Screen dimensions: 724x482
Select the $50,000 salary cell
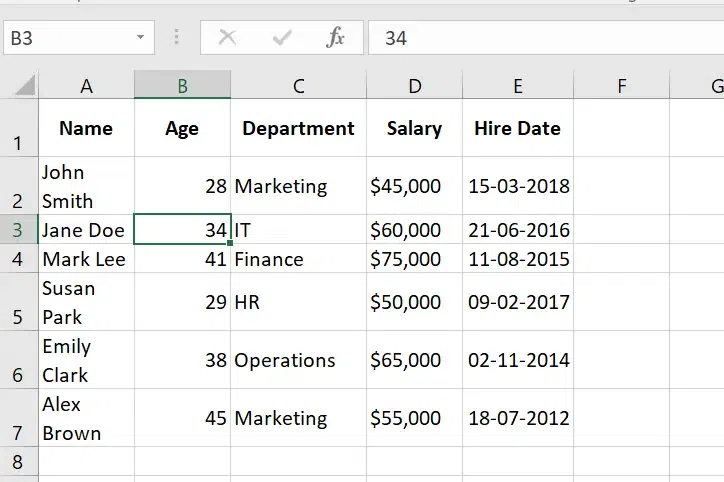415,302
